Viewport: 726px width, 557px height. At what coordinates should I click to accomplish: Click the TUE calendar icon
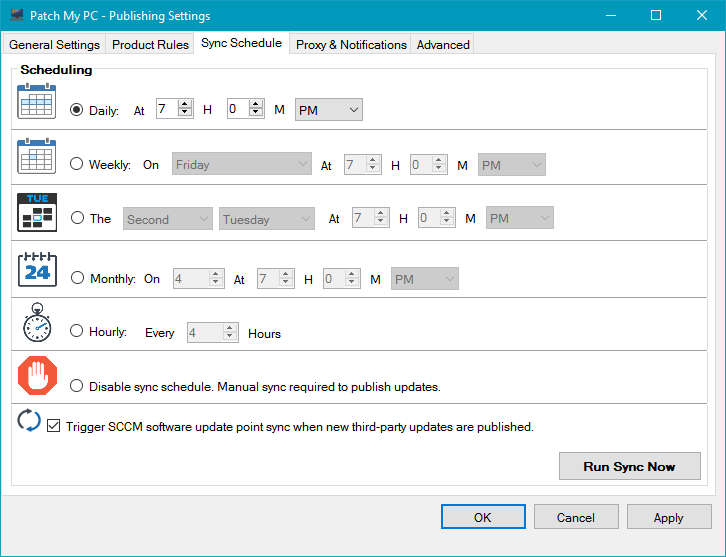(37, 212)
